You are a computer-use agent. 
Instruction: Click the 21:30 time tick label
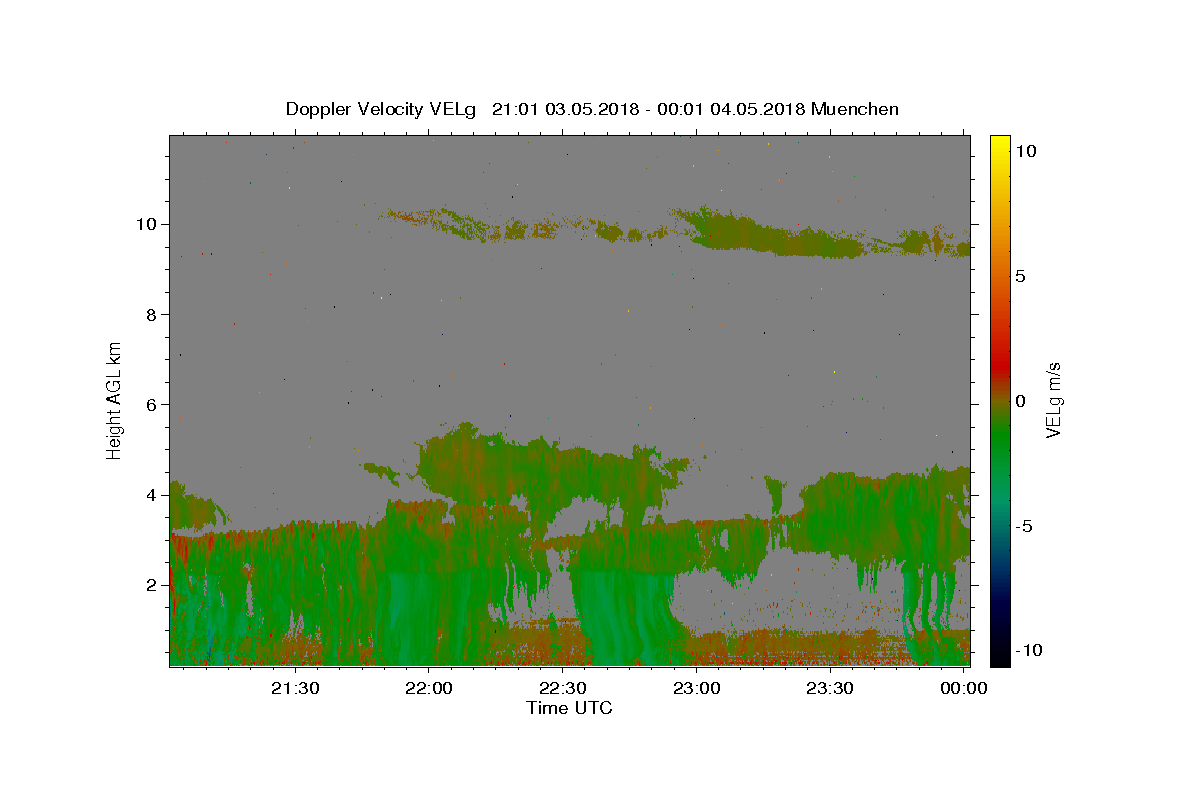click(295, 688)
